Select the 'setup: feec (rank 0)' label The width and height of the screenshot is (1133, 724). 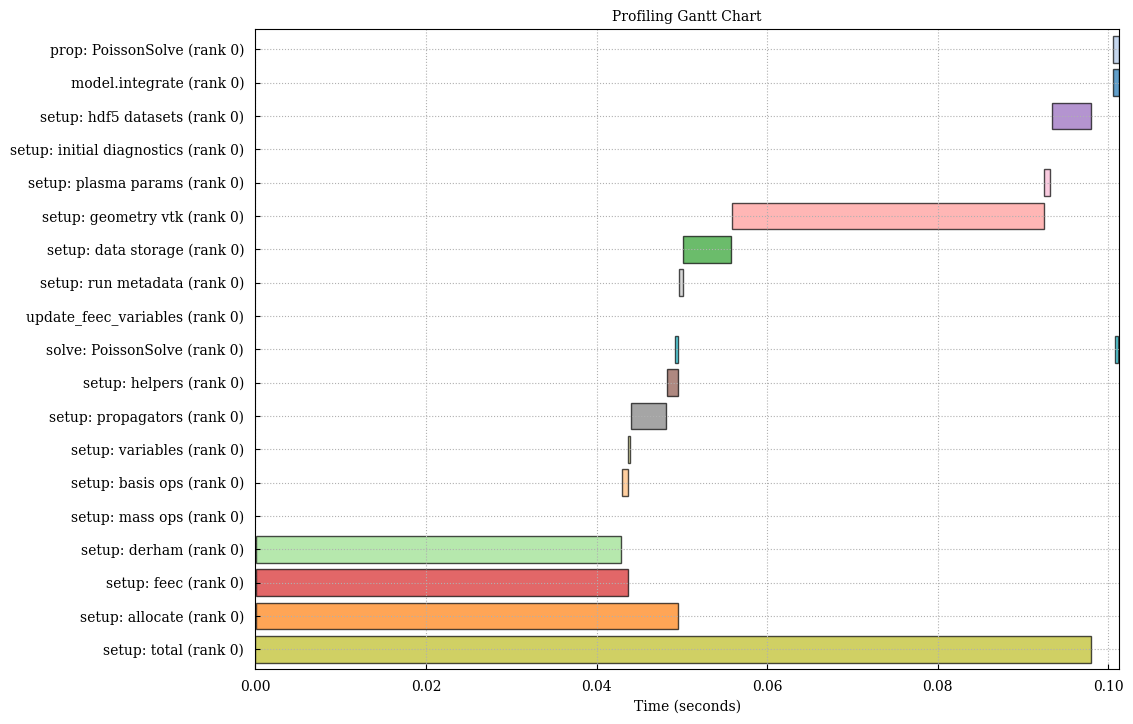175,583
